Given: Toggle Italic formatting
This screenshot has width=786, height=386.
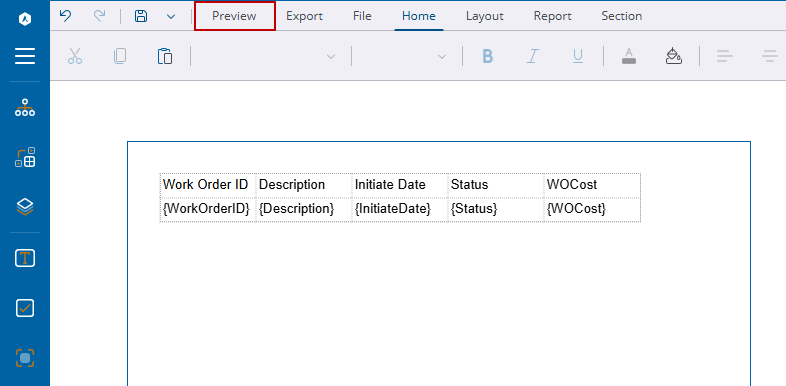Looking at the screenshot, I should 532,56.
